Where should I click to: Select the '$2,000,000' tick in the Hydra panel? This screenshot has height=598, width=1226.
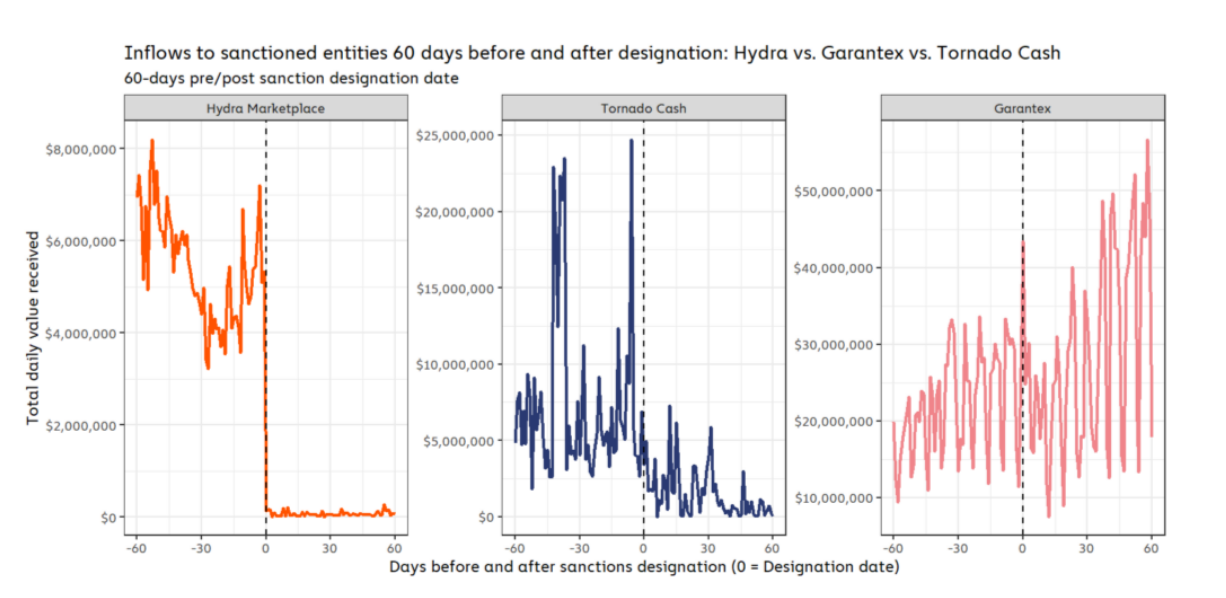coord(82,425)
